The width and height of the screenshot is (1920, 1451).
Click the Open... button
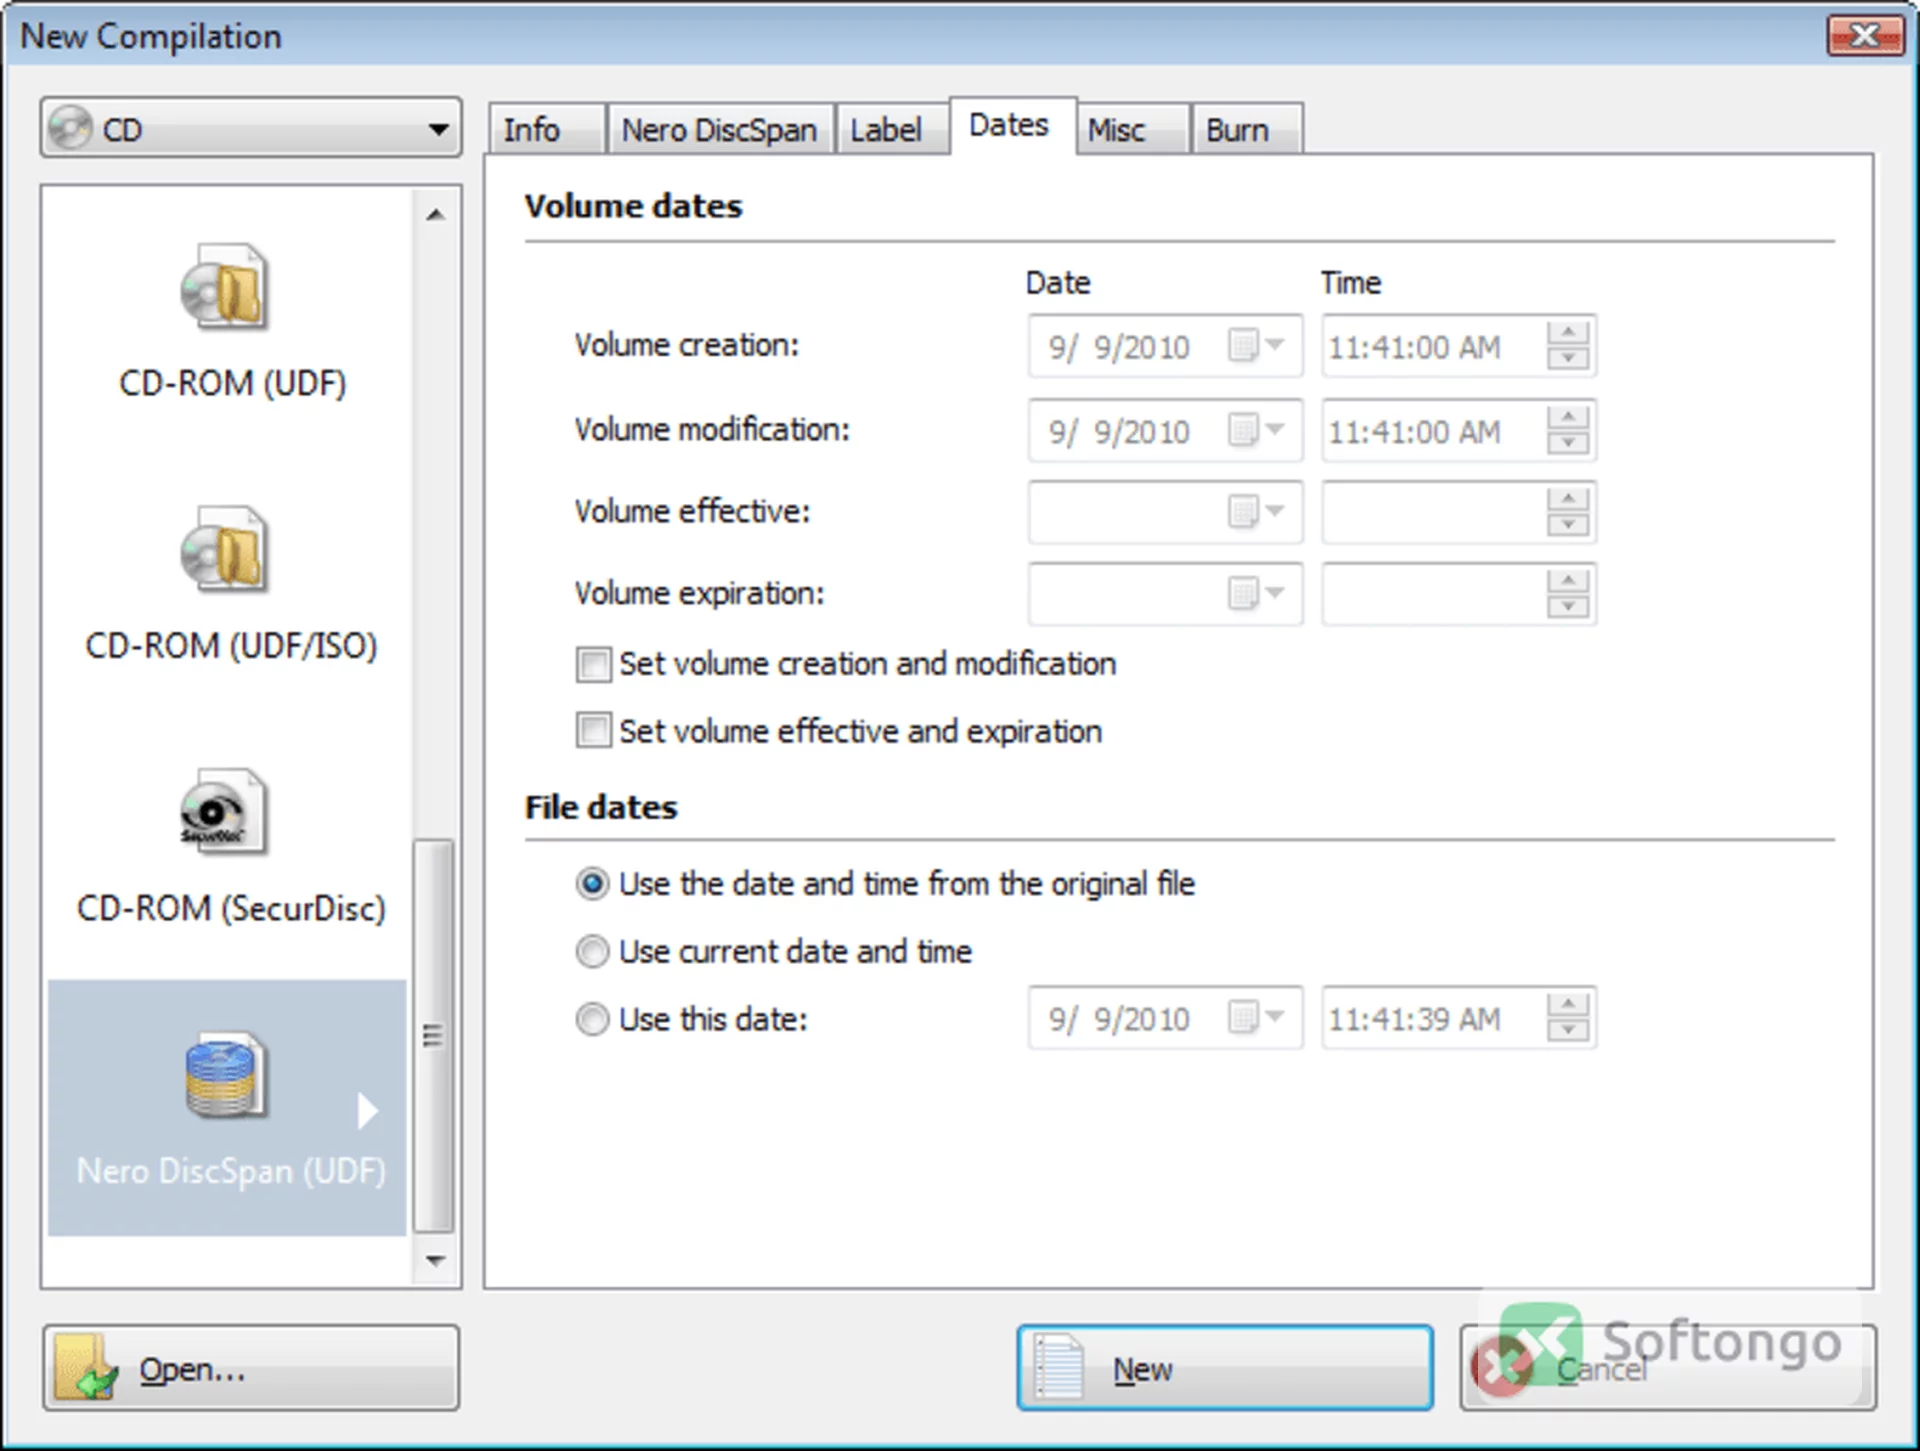(251, 1368)
